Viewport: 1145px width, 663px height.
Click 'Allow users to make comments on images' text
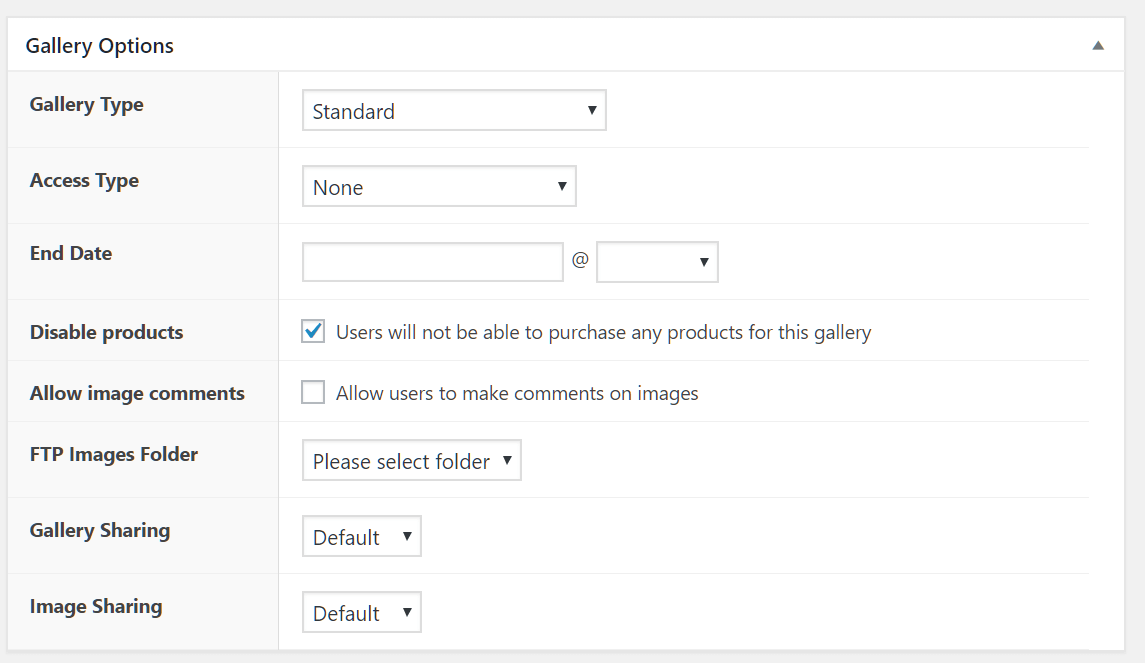(517, 393)
